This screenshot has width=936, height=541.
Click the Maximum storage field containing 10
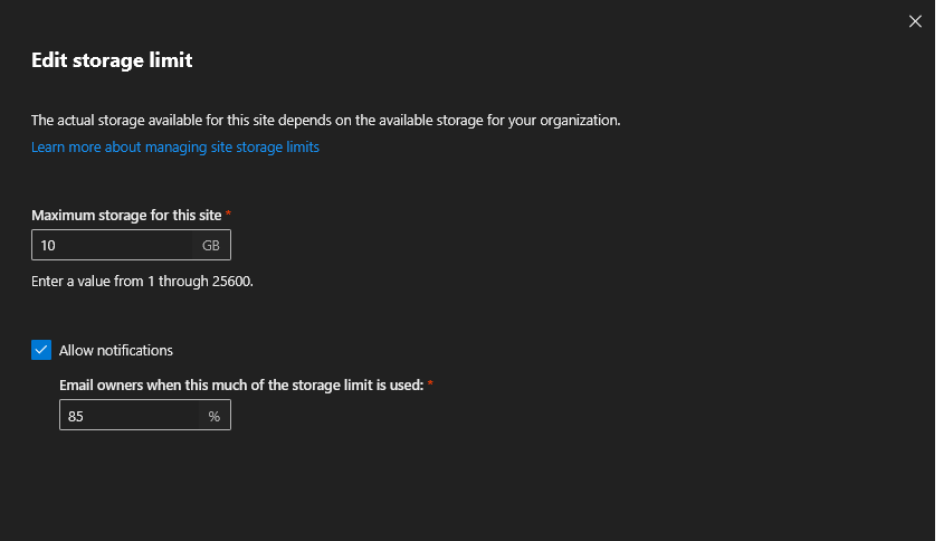pyautogui.click(x=112, y=245)
